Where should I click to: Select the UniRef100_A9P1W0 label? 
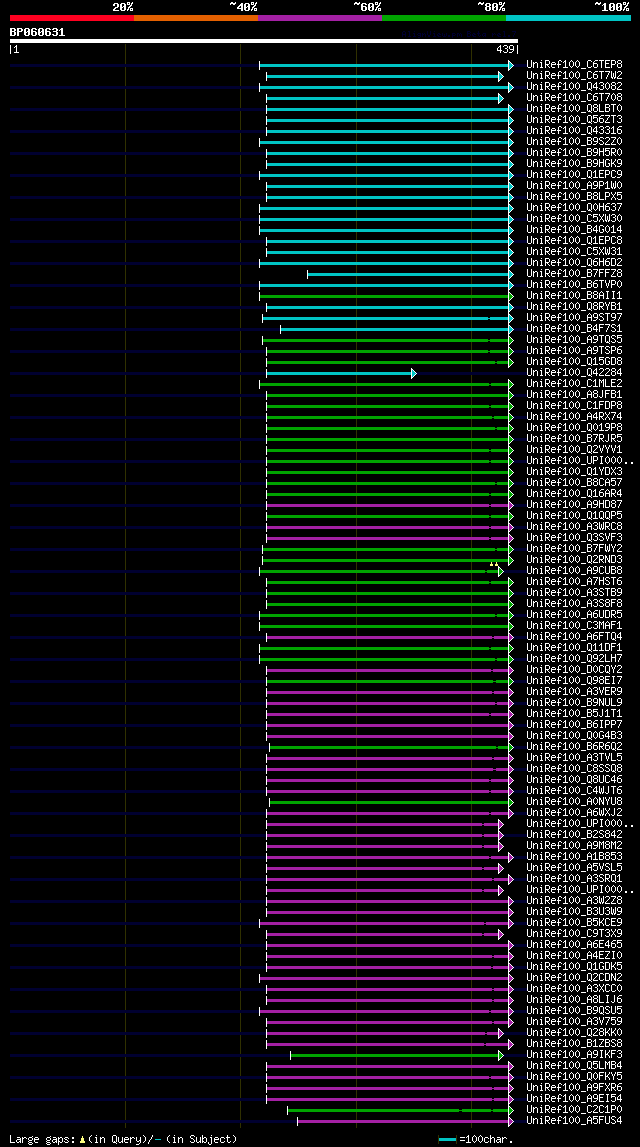pyautogui.click(x=574, y=186)
